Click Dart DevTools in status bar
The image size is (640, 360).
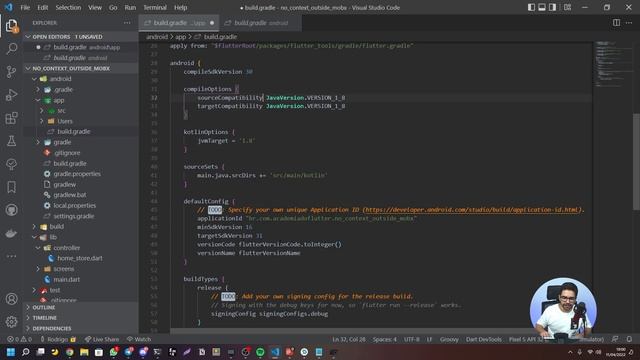pos(484,339)
